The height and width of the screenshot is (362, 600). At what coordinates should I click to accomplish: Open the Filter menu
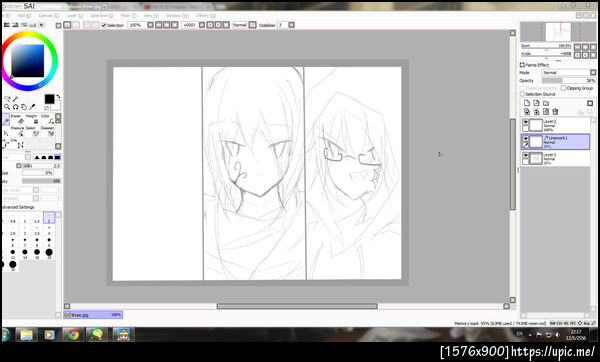pos(128,16)
